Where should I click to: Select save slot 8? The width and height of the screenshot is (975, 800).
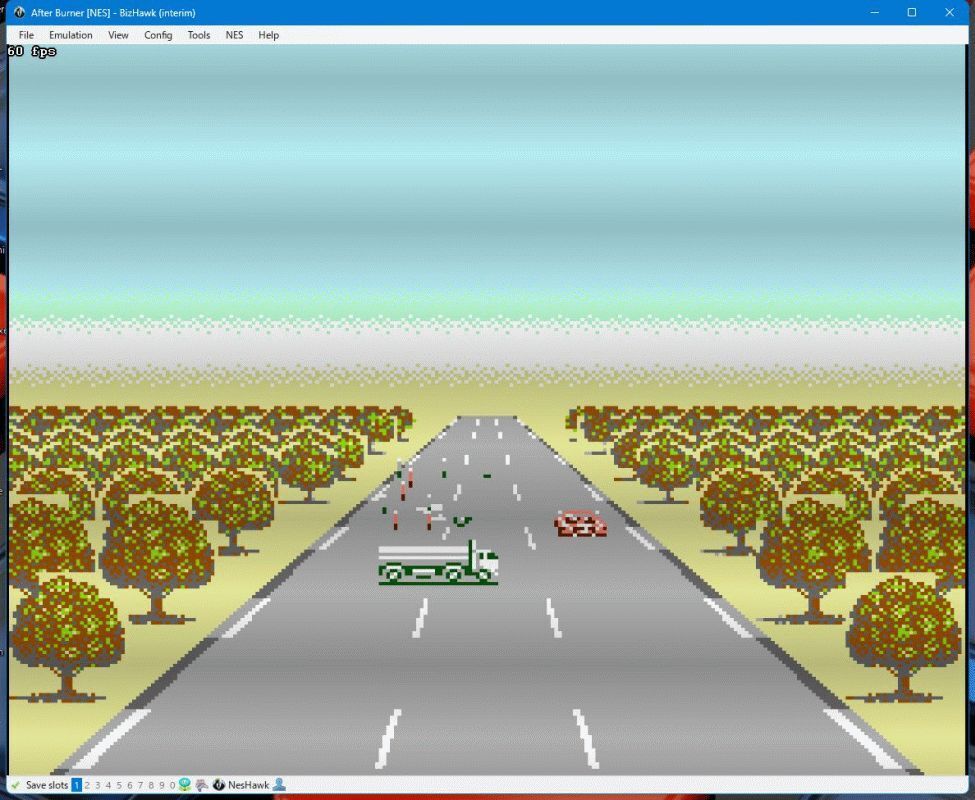point(151,785)
